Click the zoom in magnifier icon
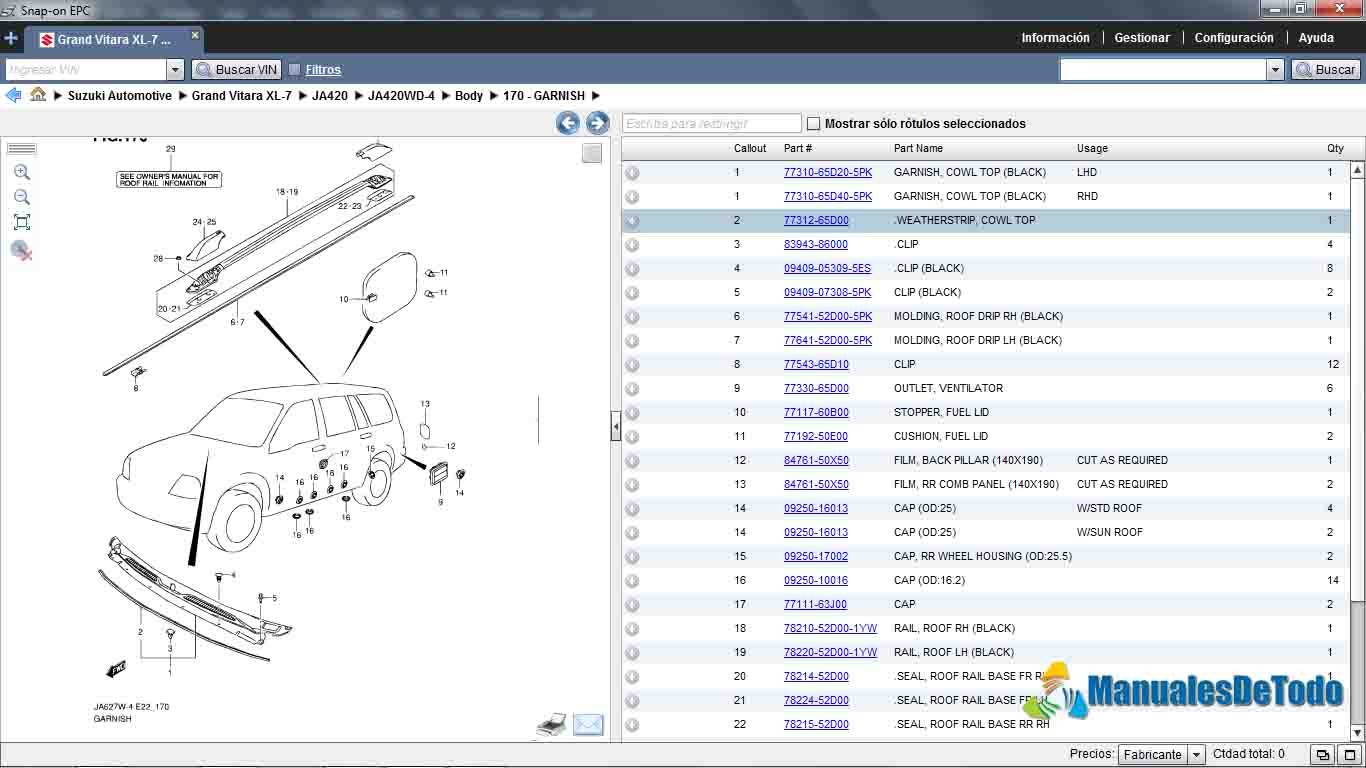 pyautogui.click(x=22, y=172)
